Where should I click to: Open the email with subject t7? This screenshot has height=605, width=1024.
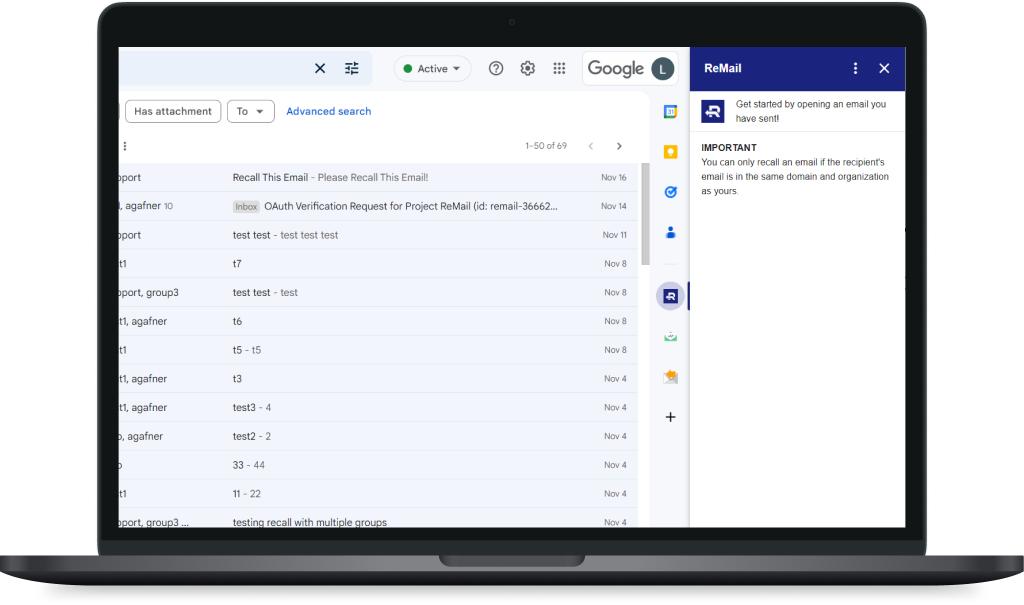[x=379, y=263]
